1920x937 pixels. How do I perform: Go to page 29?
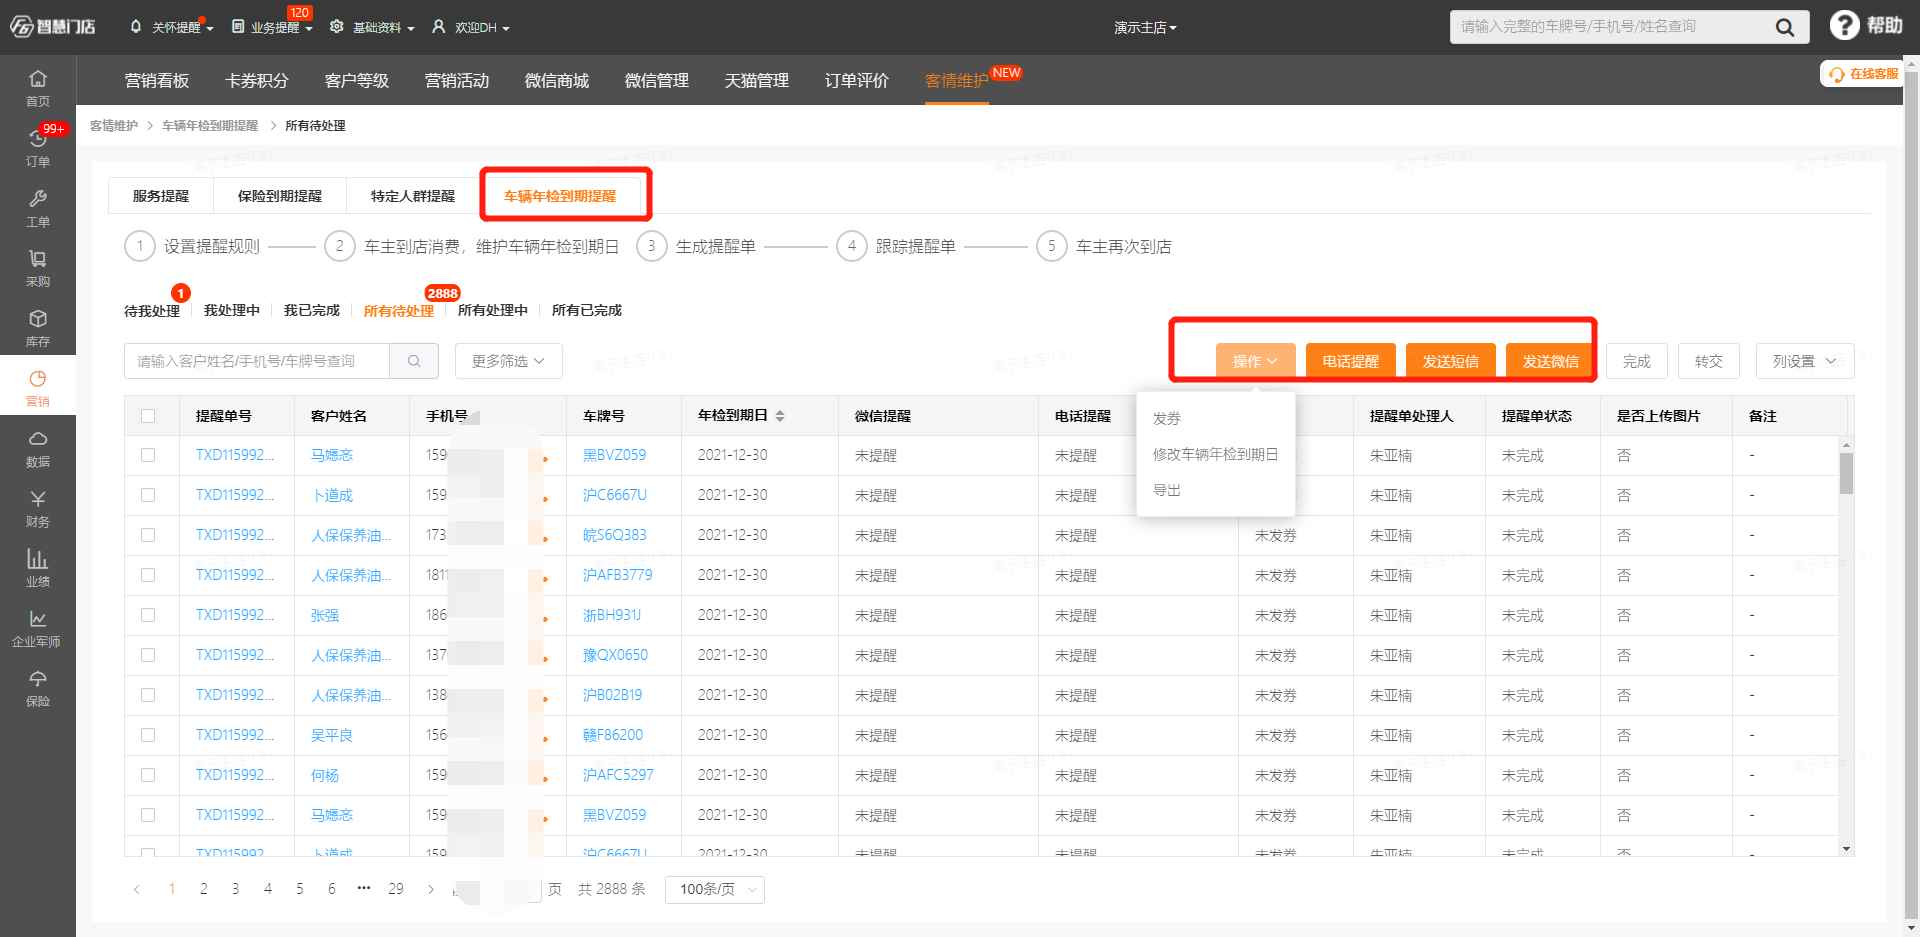click(396, 889)
